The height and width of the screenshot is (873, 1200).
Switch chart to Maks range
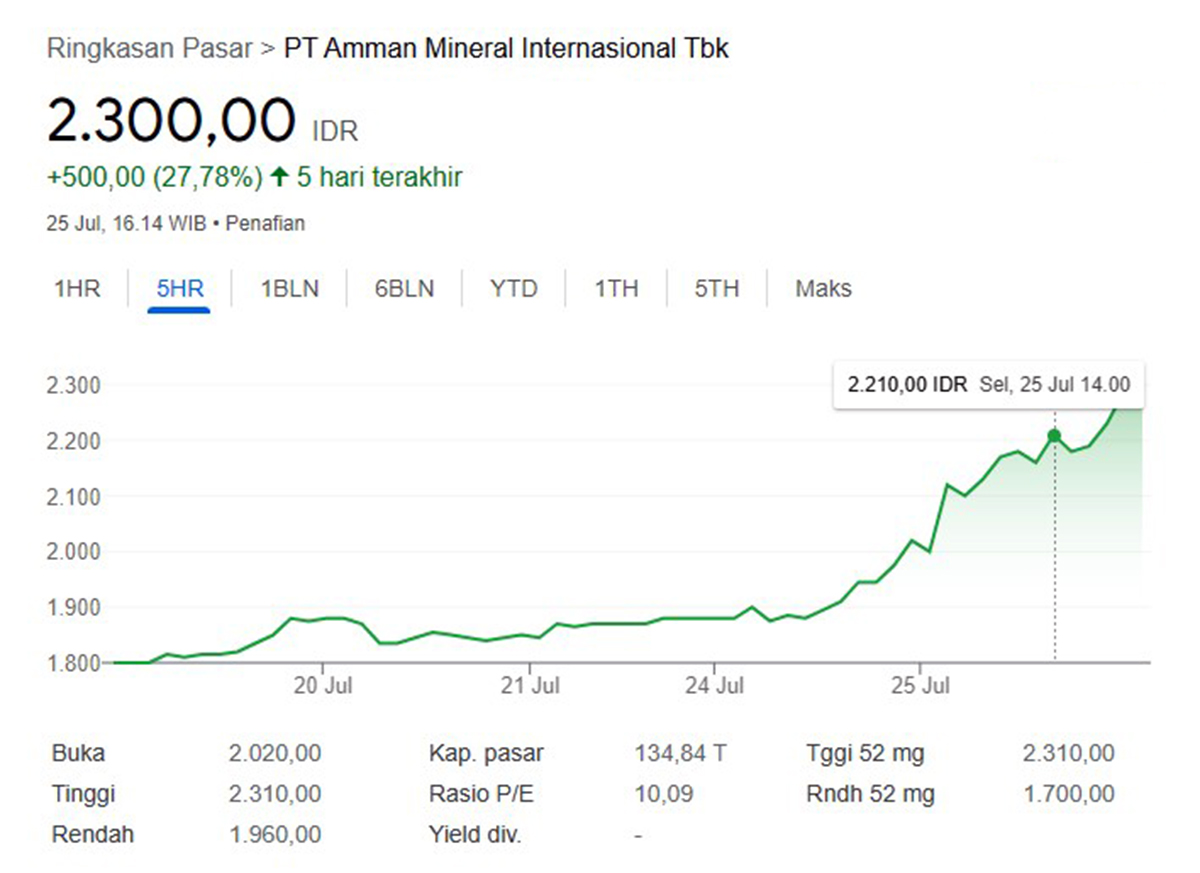tap(824, 289)
